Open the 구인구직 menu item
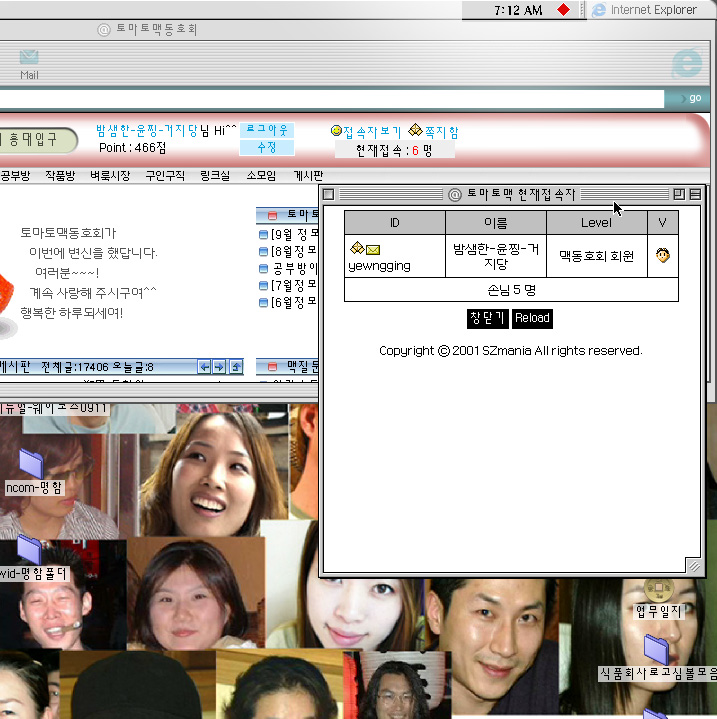This screenshot has width=717, height=719. 165,175
